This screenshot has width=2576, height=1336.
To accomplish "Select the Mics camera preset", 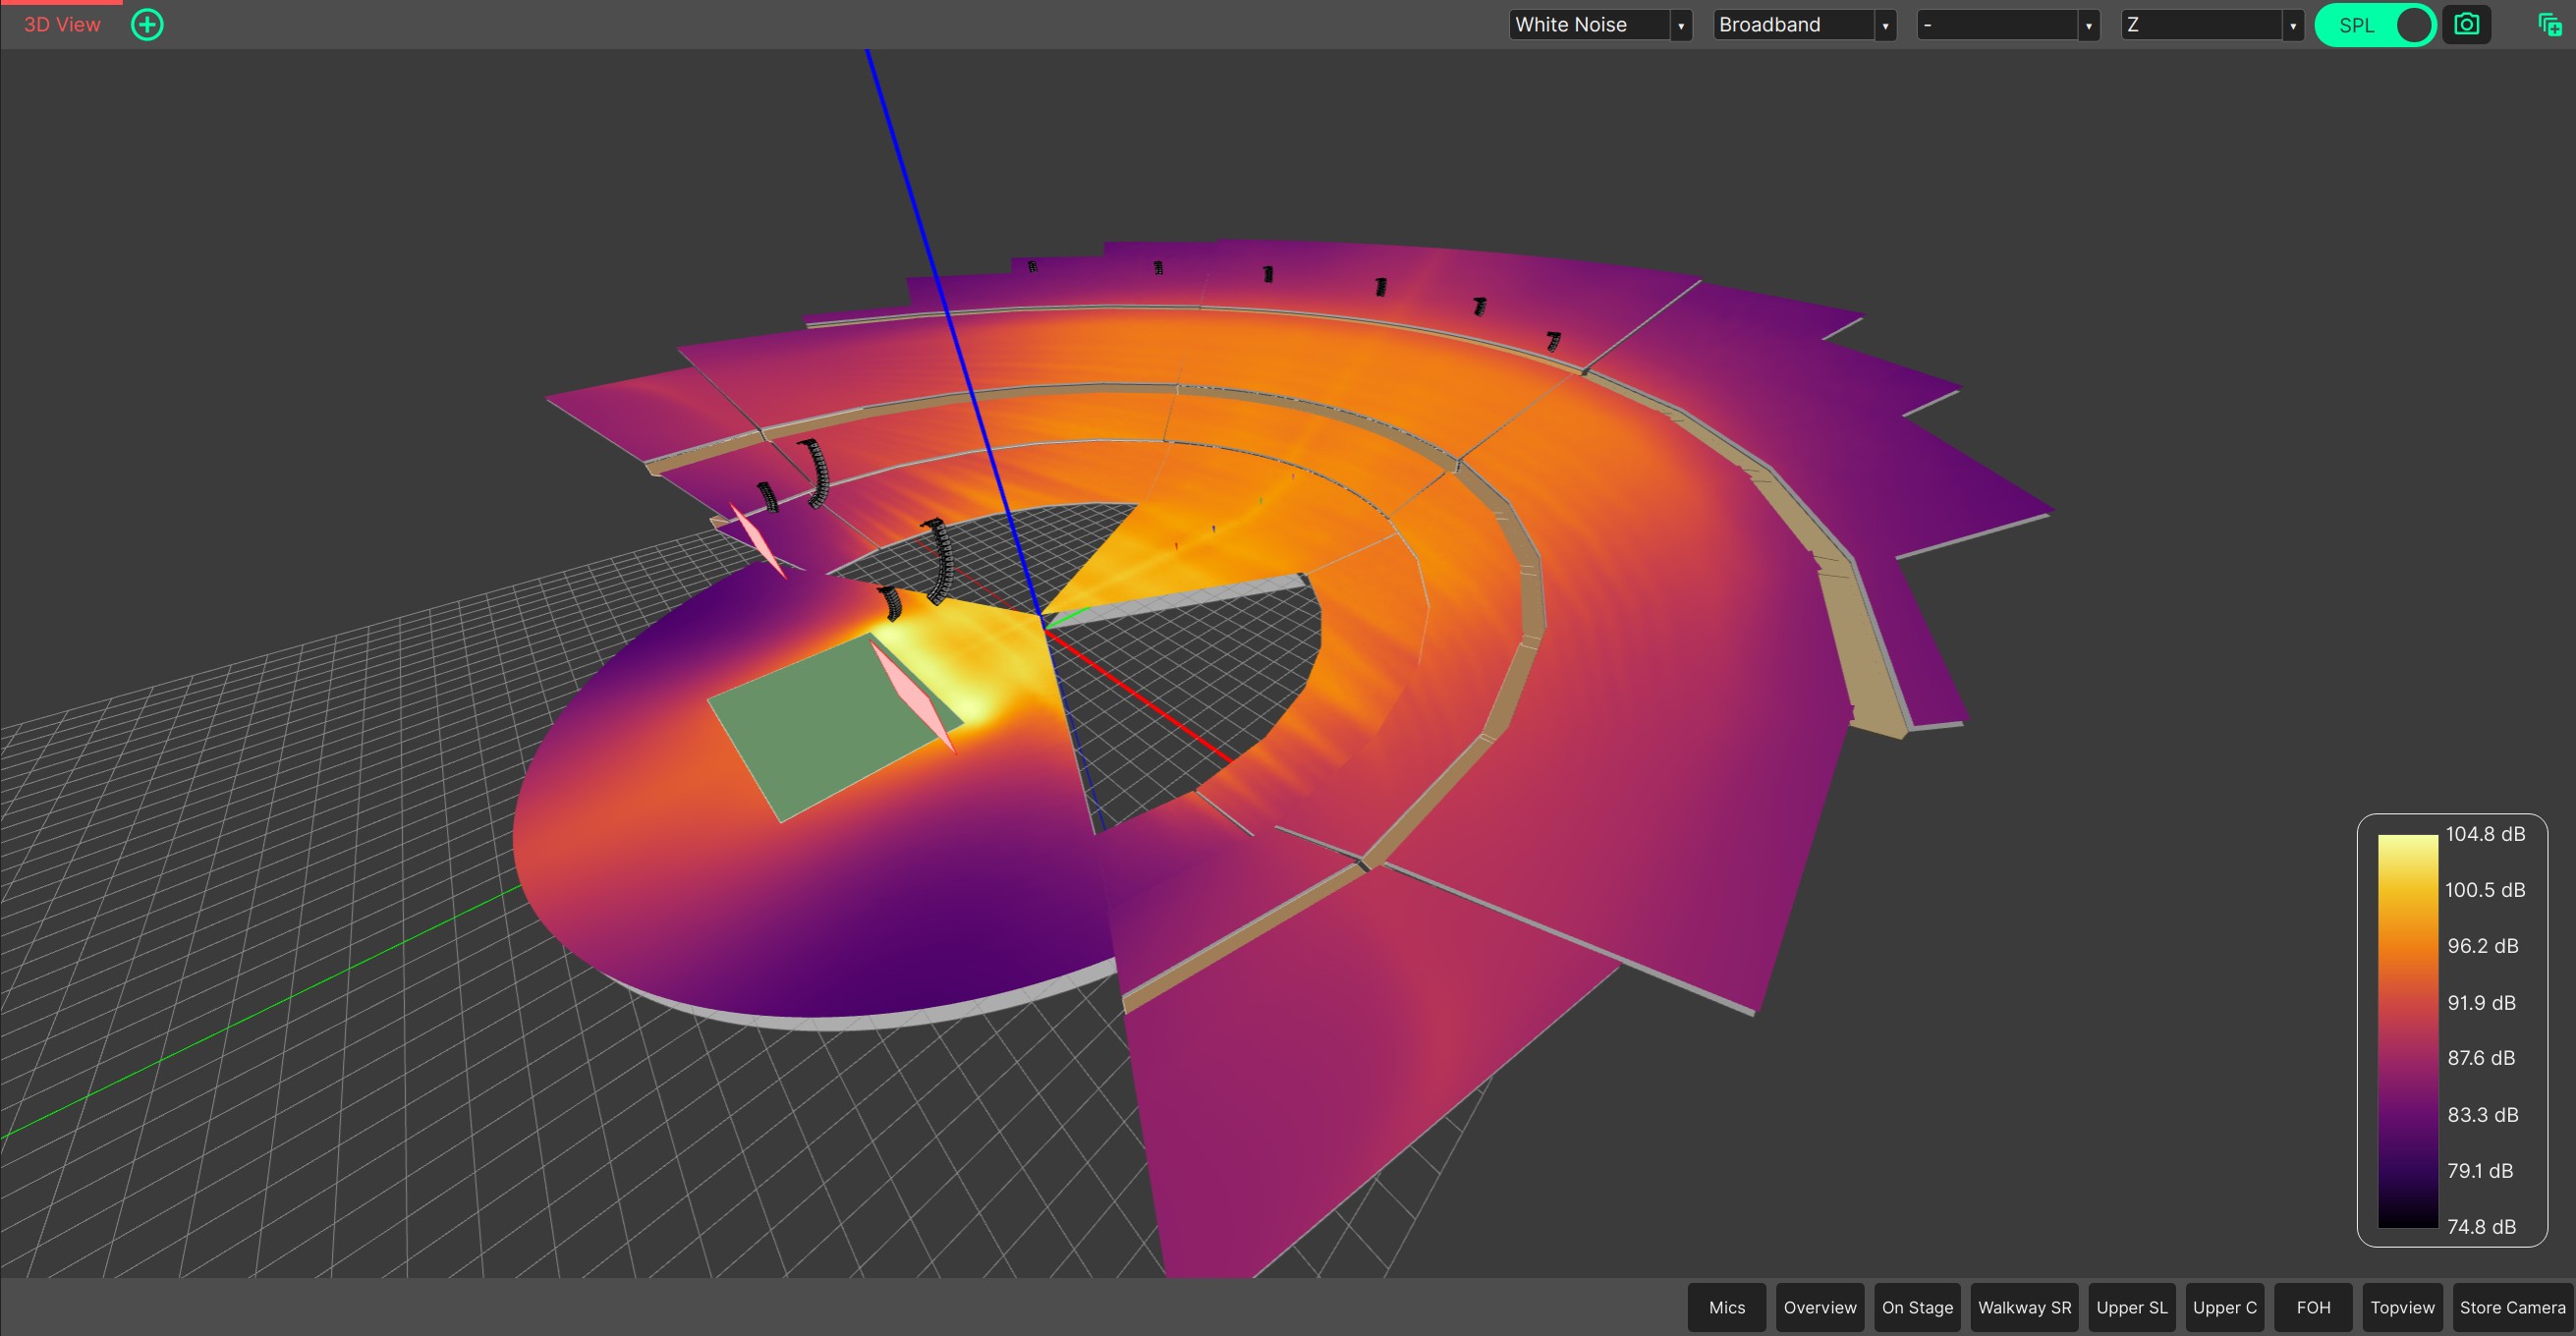I will 1726,1307.
